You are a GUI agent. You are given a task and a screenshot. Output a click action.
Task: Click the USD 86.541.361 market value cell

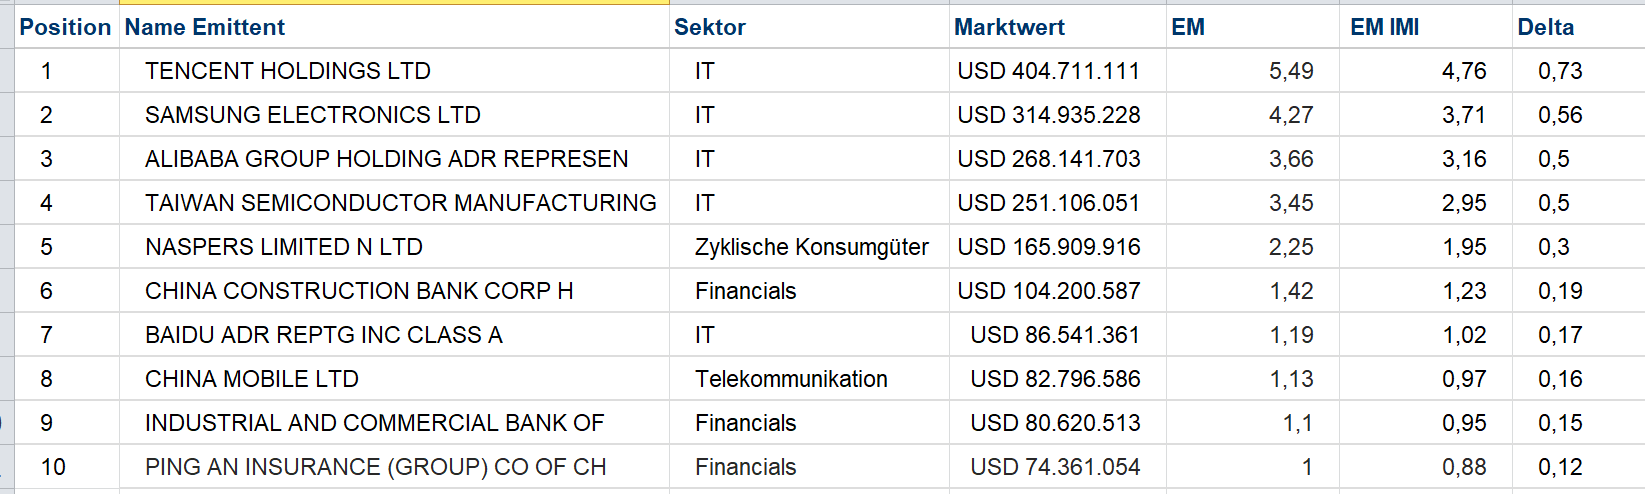[1054, 335]
